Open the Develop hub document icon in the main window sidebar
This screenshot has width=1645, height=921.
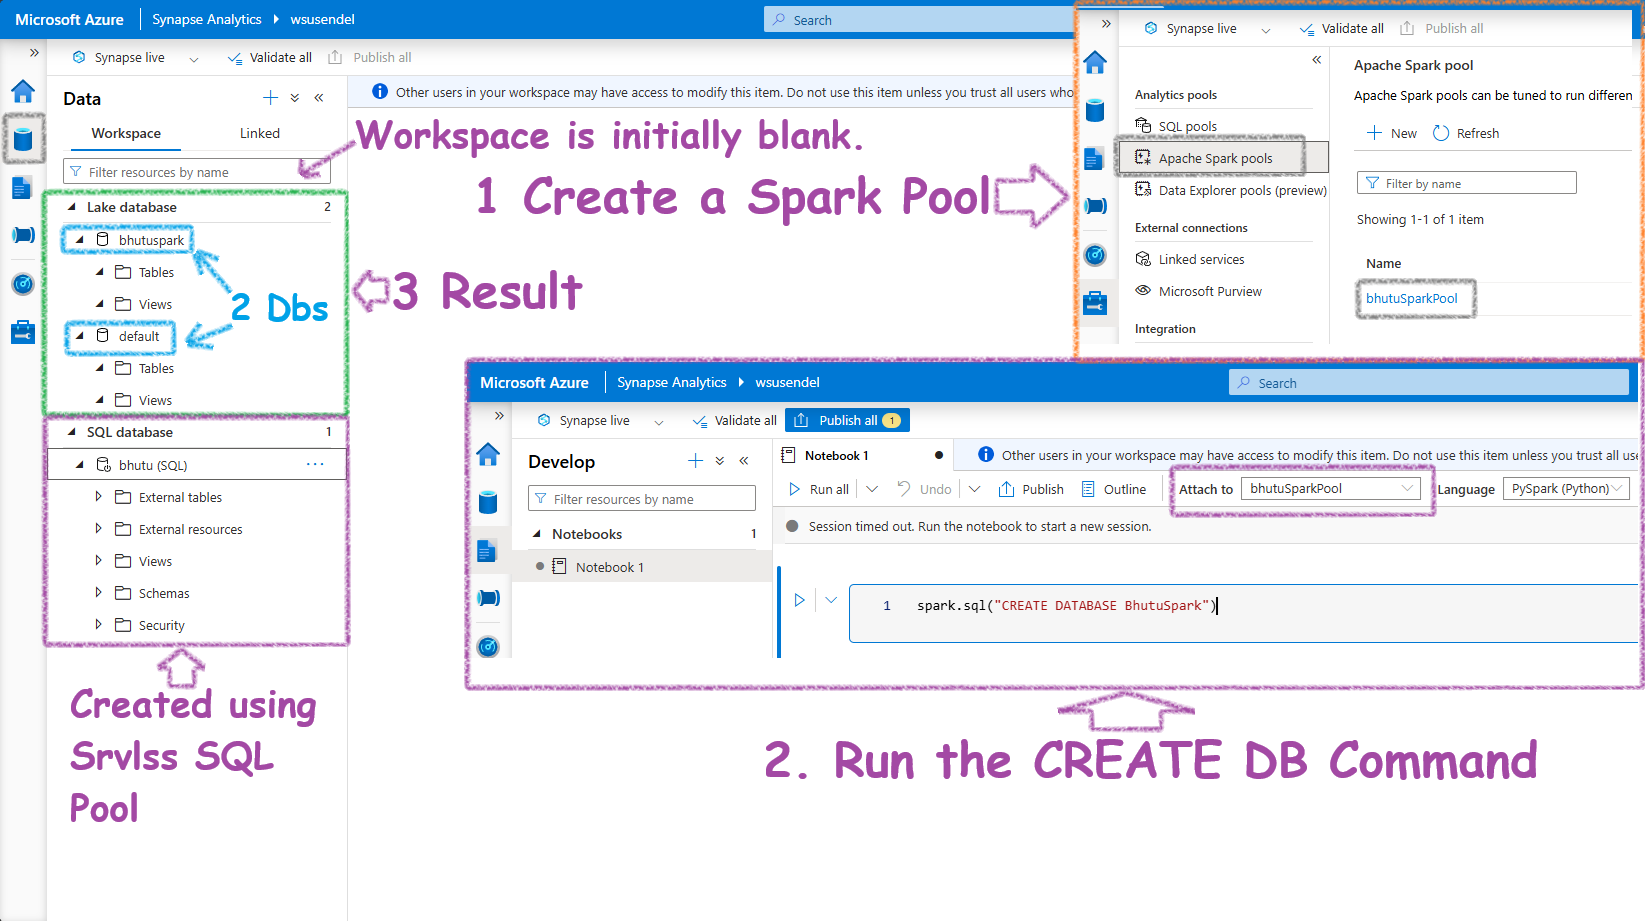[x=22, y=187]
